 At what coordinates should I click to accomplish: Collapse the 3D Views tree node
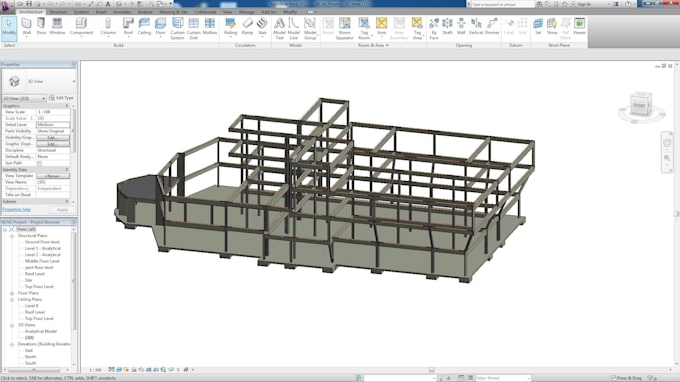(12, 325)
